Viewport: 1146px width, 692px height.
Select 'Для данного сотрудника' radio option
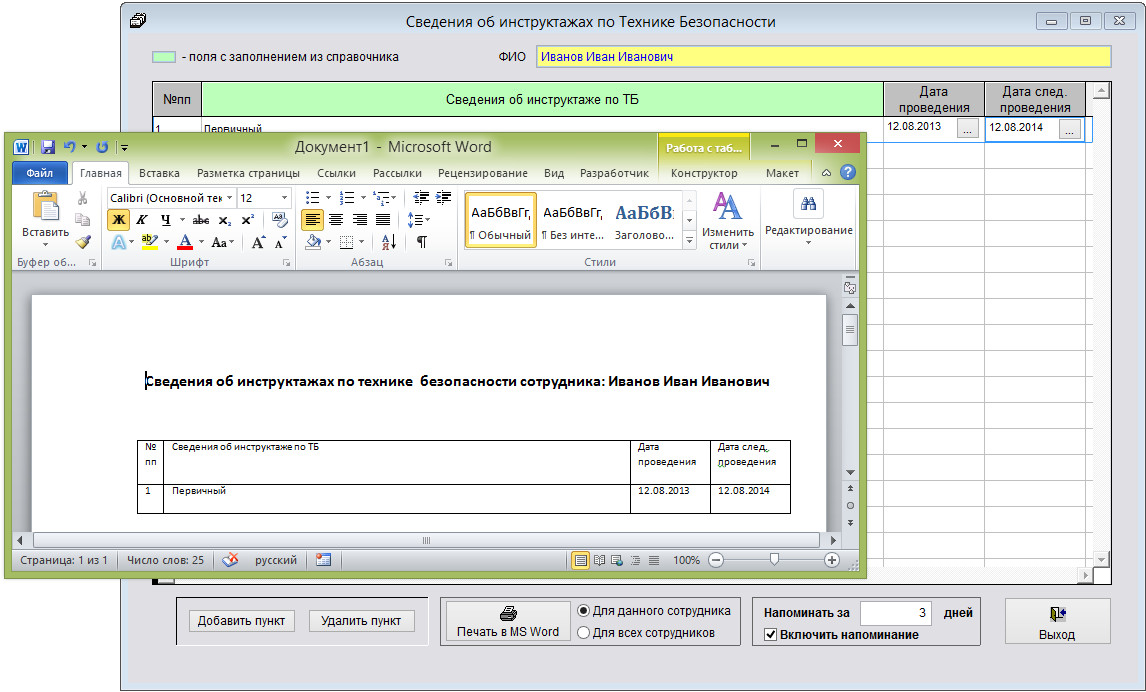pyautogui.click(x=584, y=610)
